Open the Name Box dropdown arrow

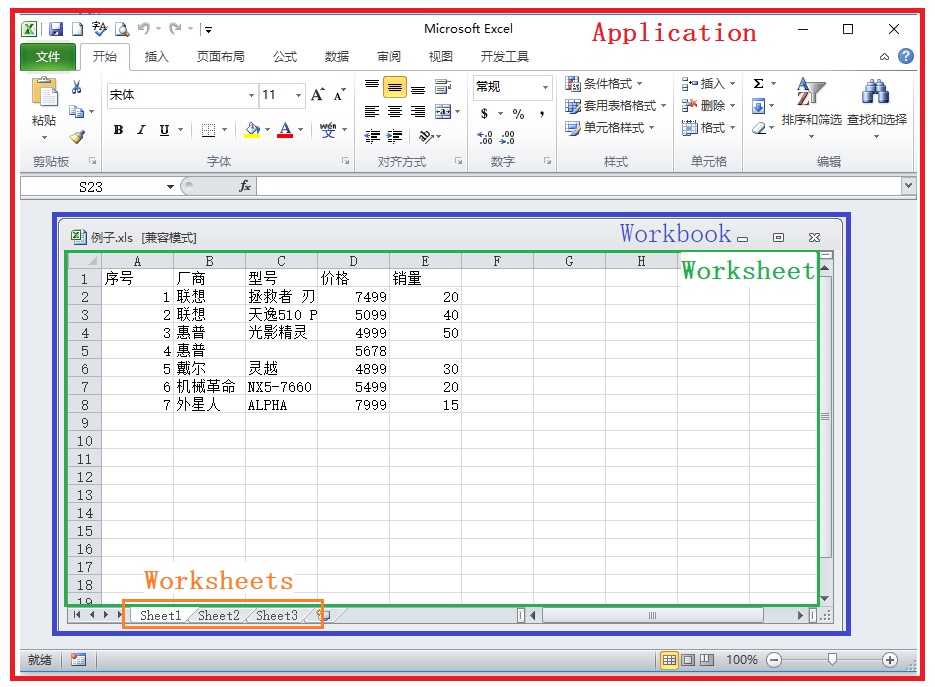click(x=171, y=187)
